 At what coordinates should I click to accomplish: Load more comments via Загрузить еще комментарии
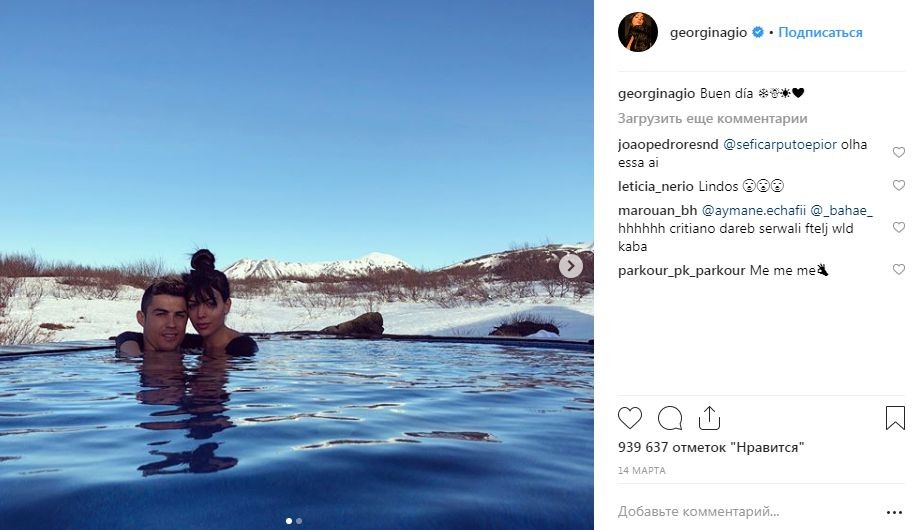coord(712,119)
